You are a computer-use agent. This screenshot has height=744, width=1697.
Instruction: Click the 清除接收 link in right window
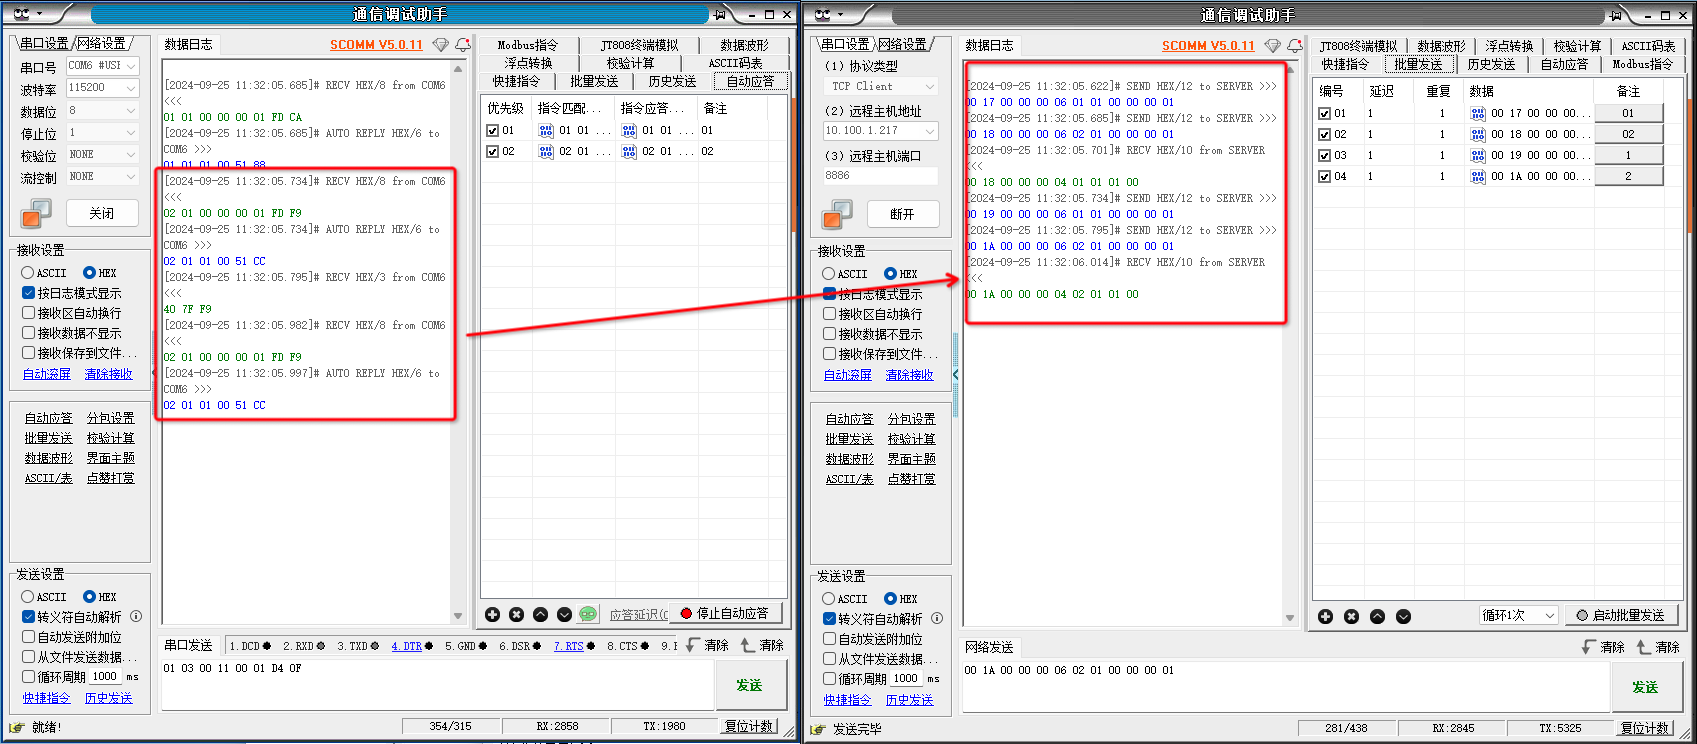click(x=909, y=375)
